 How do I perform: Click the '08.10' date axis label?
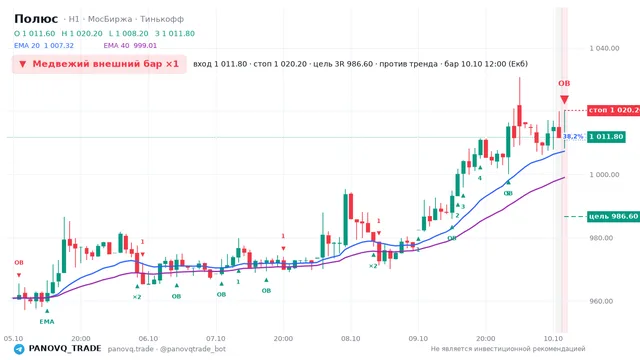pyautogui.click(x=351, y=338)
